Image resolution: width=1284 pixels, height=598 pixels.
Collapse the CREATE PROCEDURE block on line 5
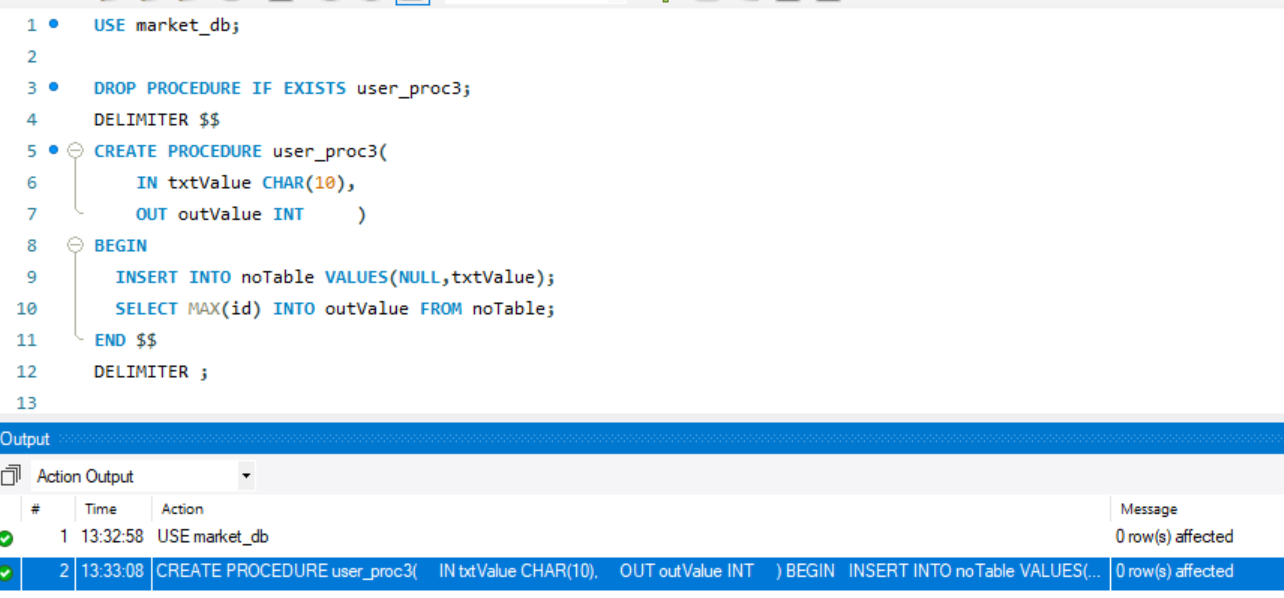tap(75, 151)
